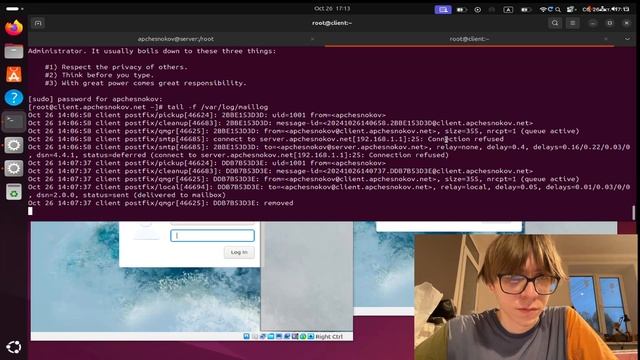The width and height of the screenshot is (640, 360).
Task: Click the Log In button in the VM
Action: click(239, 252)
